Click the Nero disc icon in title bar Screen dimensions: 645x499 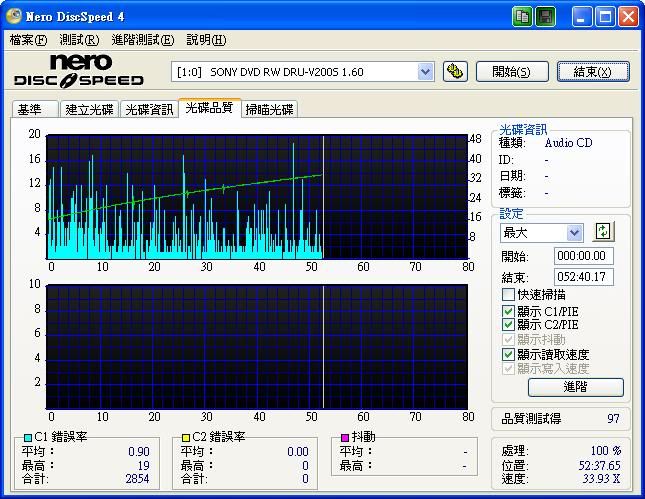14,16
